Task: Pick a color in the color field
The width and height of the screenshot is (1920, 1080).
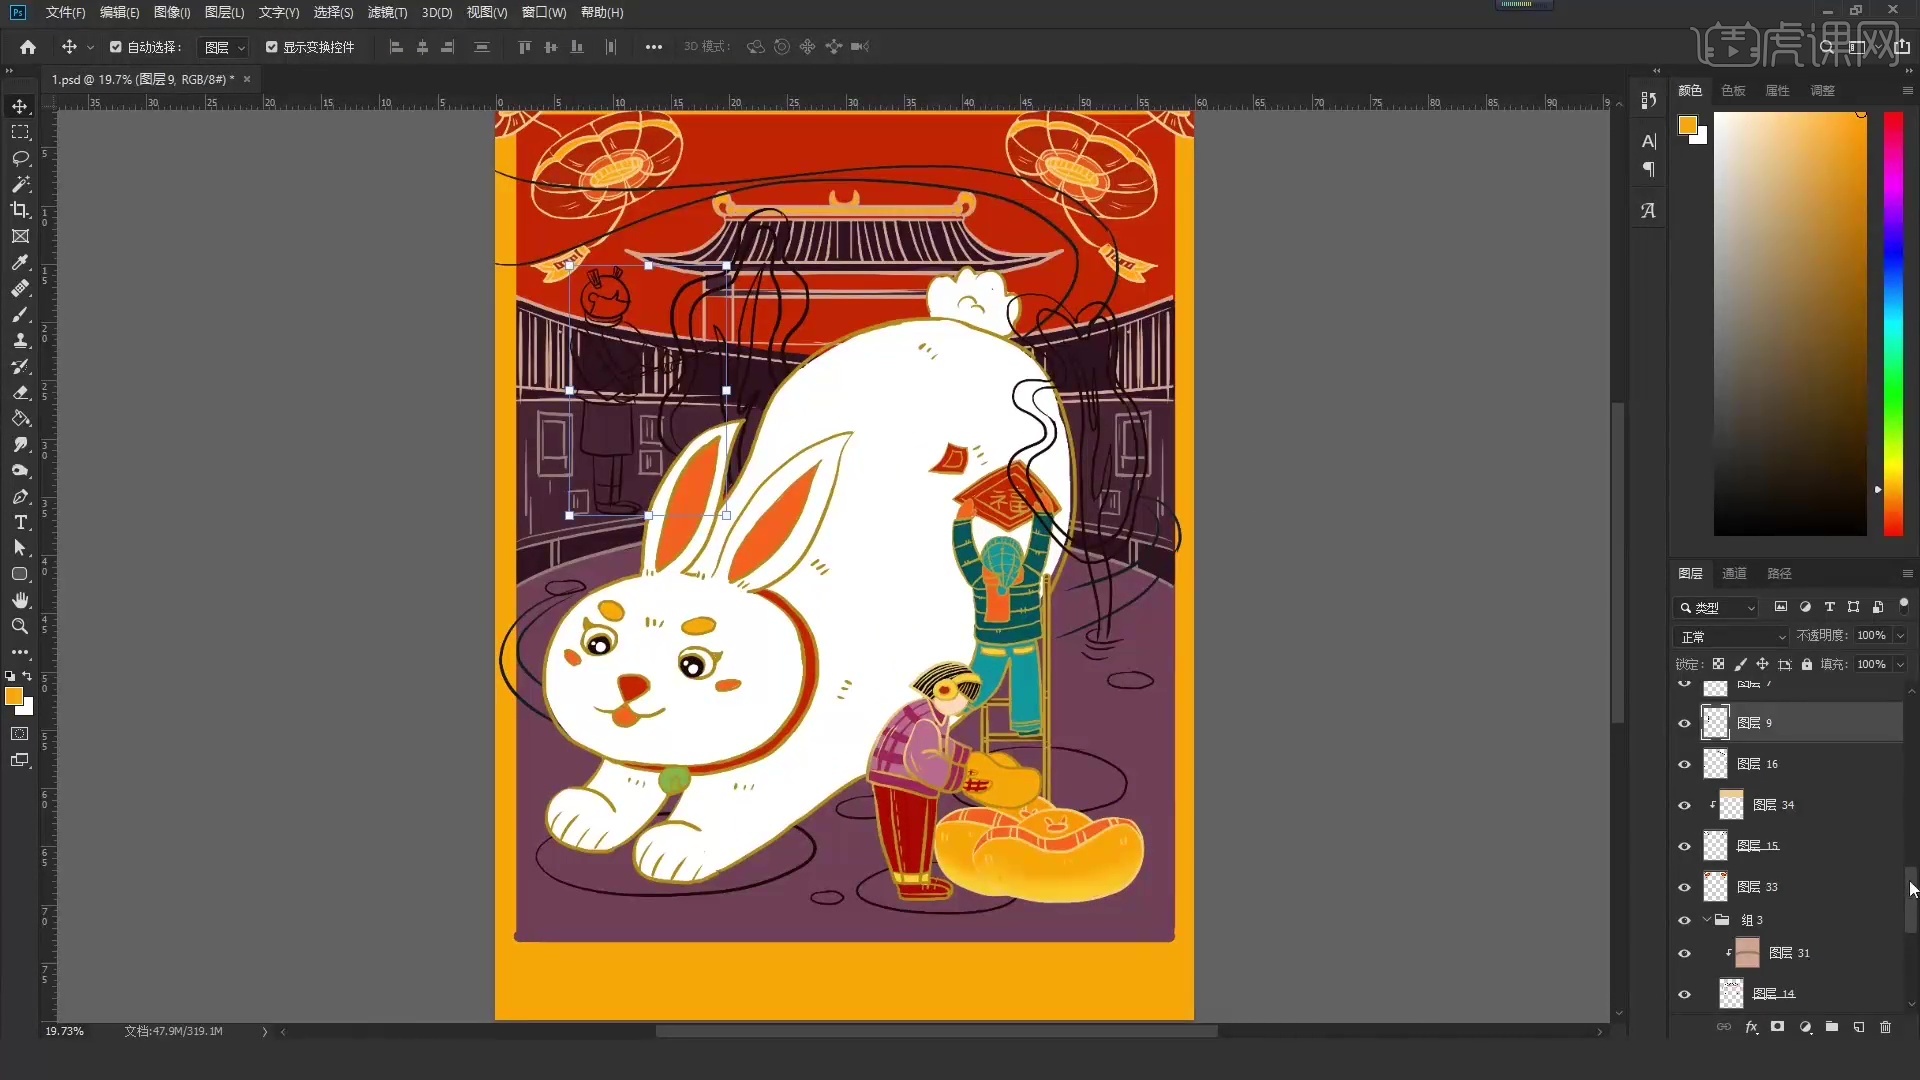Action: point(1790,323)
